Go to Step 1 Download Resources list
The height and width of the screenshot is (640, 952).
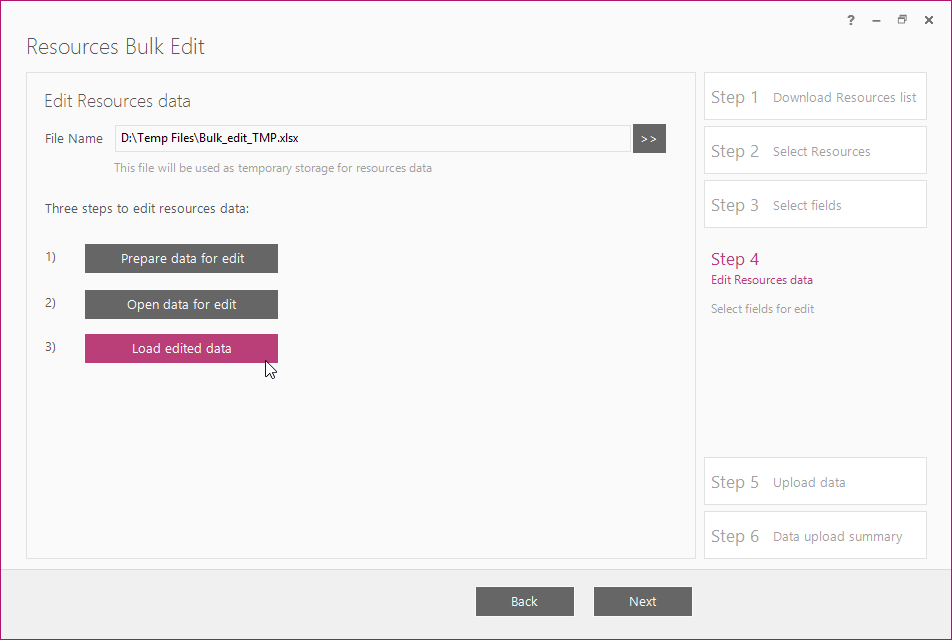click(x=815, y=97)
